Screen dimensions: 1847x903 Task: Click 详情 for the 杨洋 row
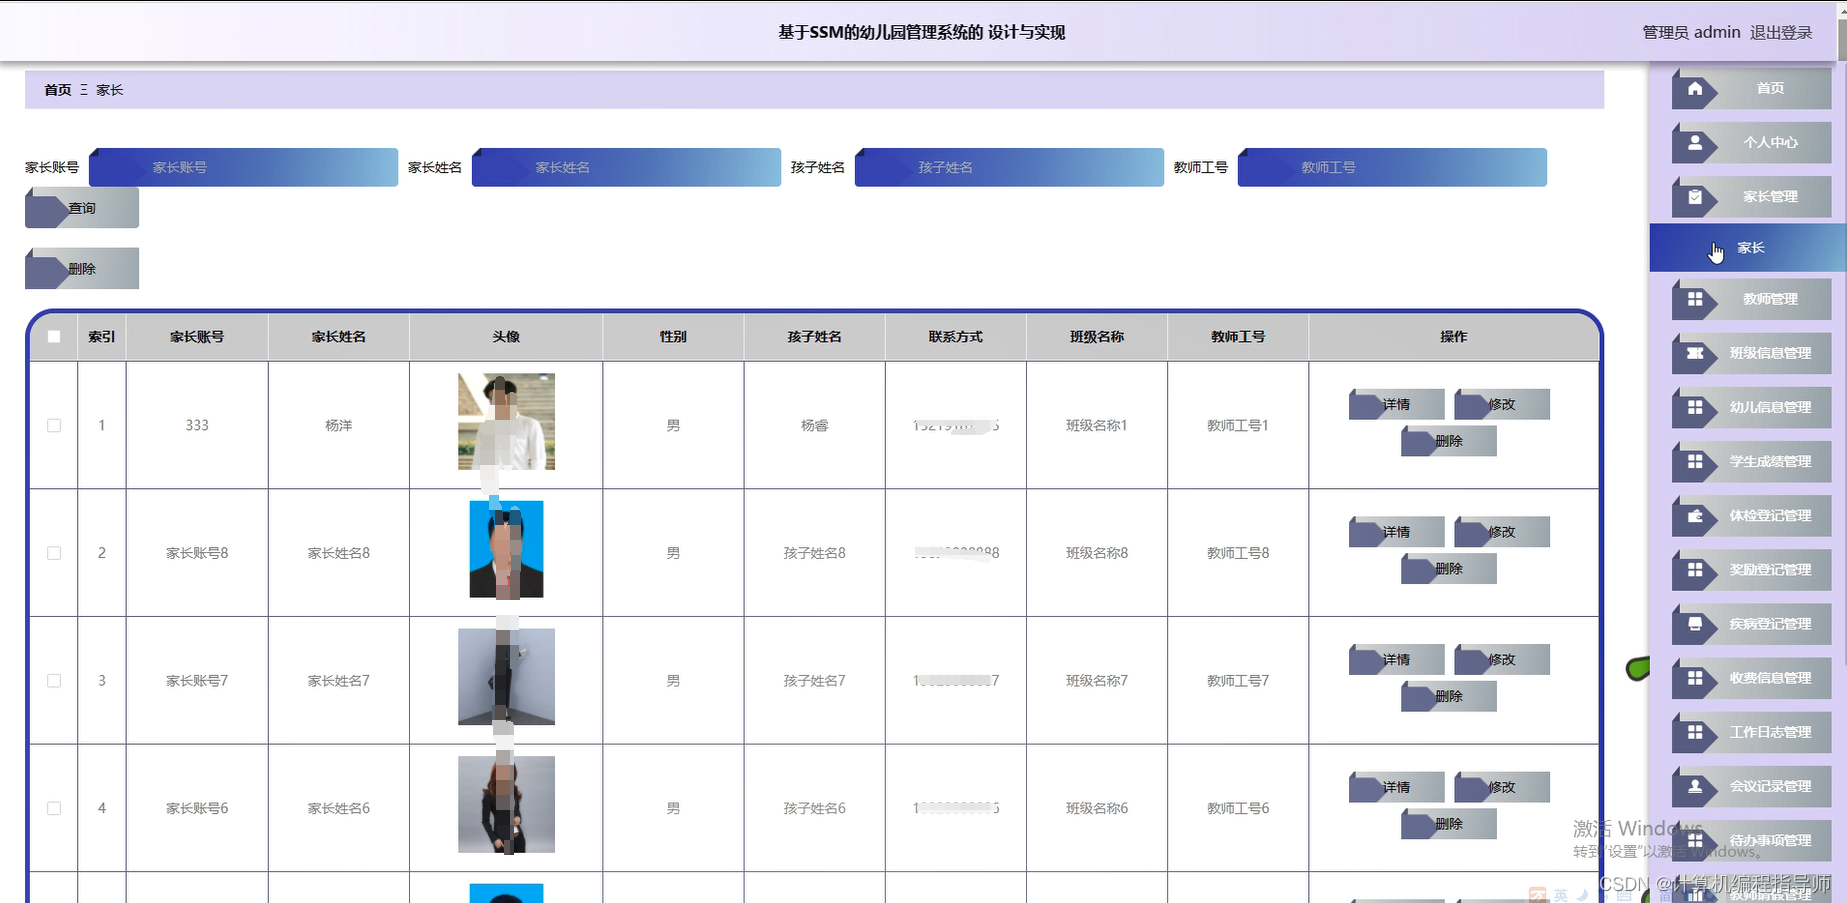click(1397, 404)
